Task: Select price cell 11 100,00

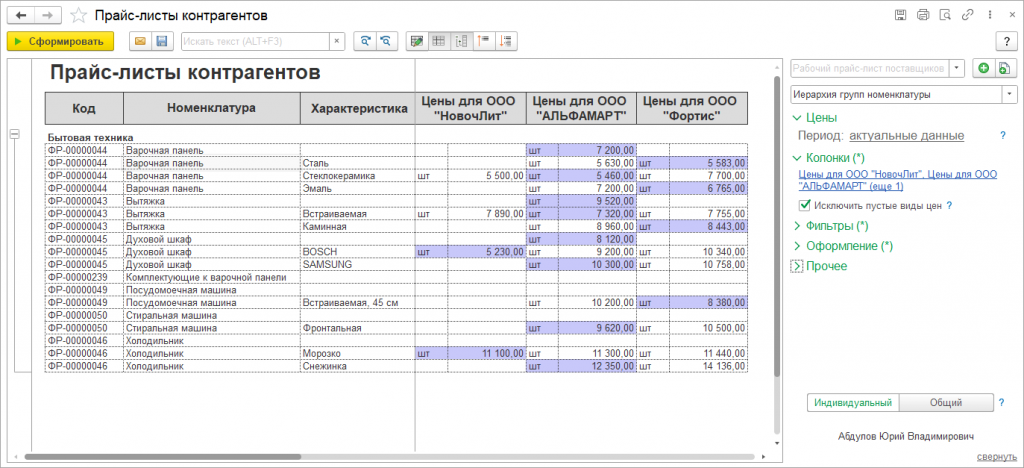Action: pyautogui.click(x=487, y=353)
